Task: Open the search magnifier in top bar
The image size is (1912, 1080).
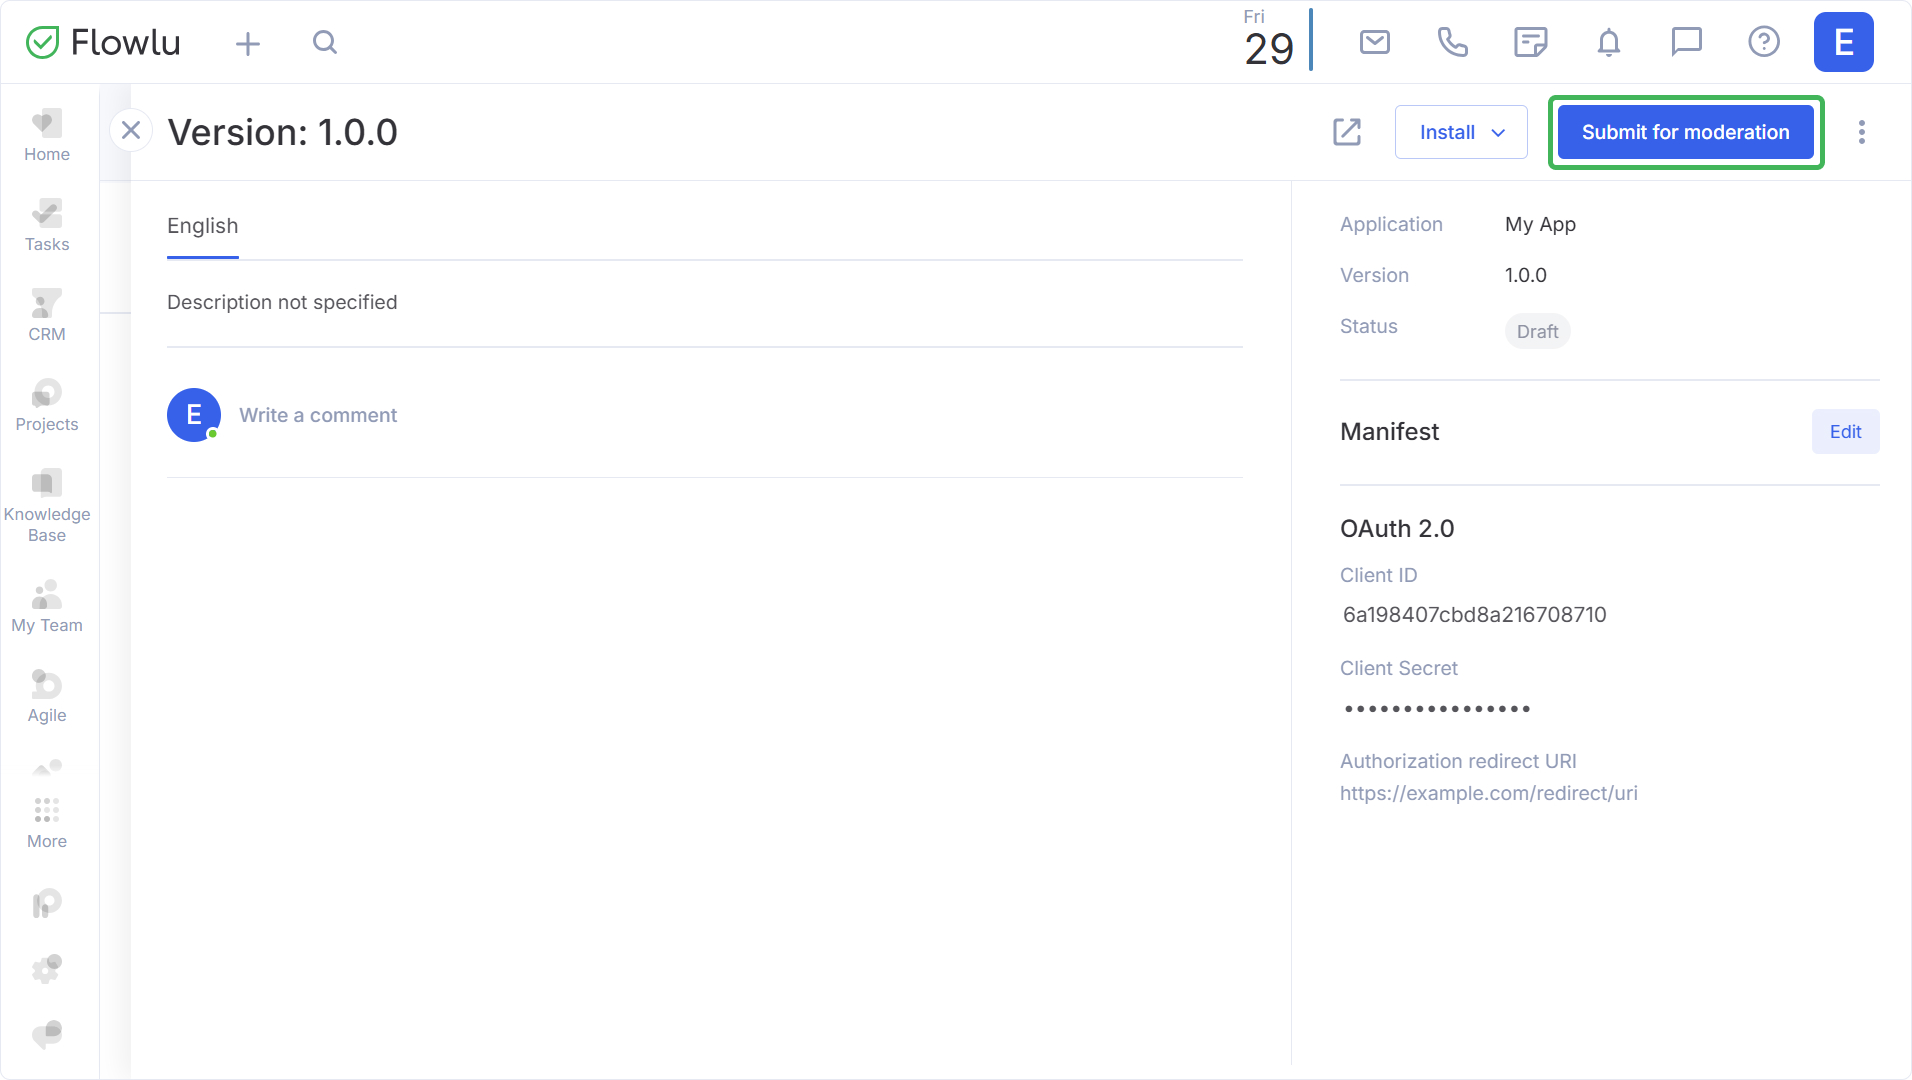Action: coord(325,42)
